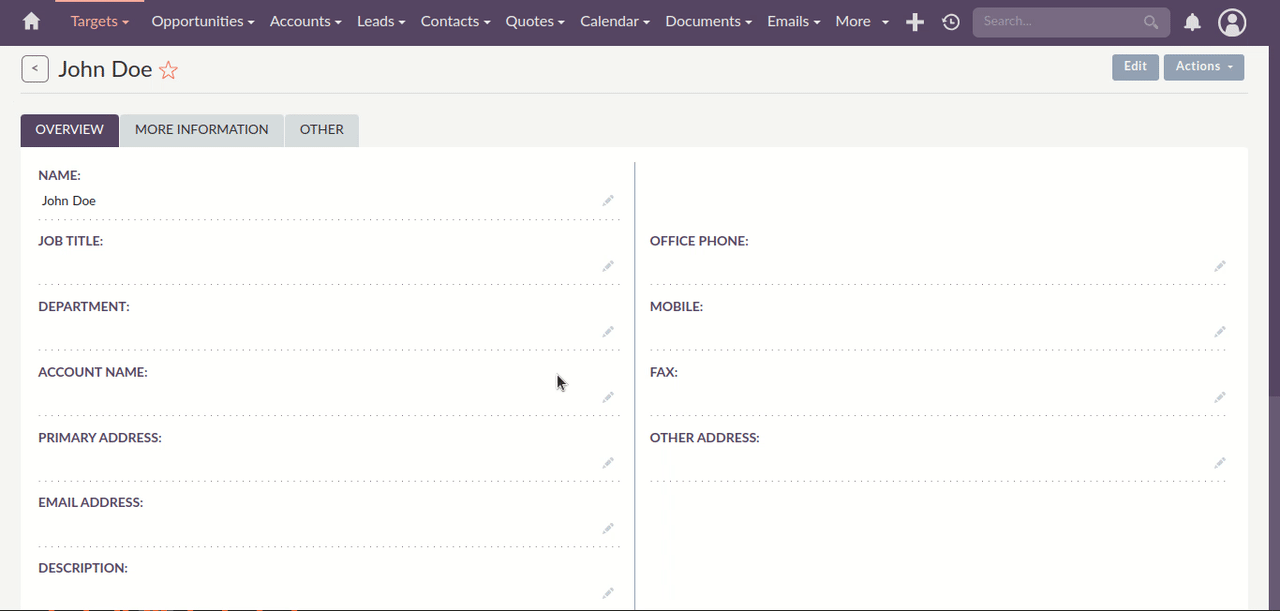
Task: Click the quick create plus icon
Action: (x=914, y=22)
